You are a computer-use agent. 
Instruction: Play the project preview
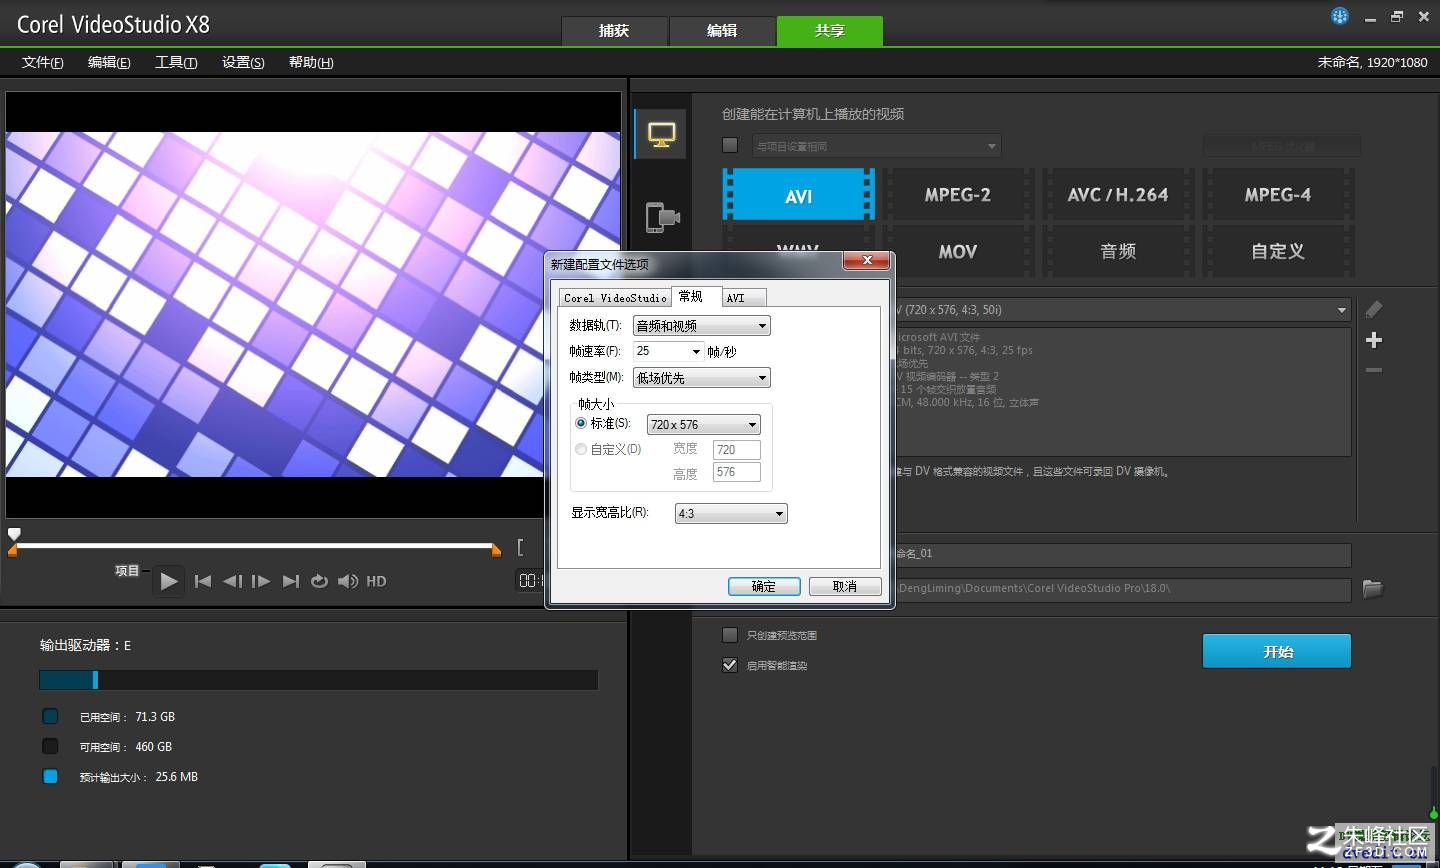click(x=168, y=581)
